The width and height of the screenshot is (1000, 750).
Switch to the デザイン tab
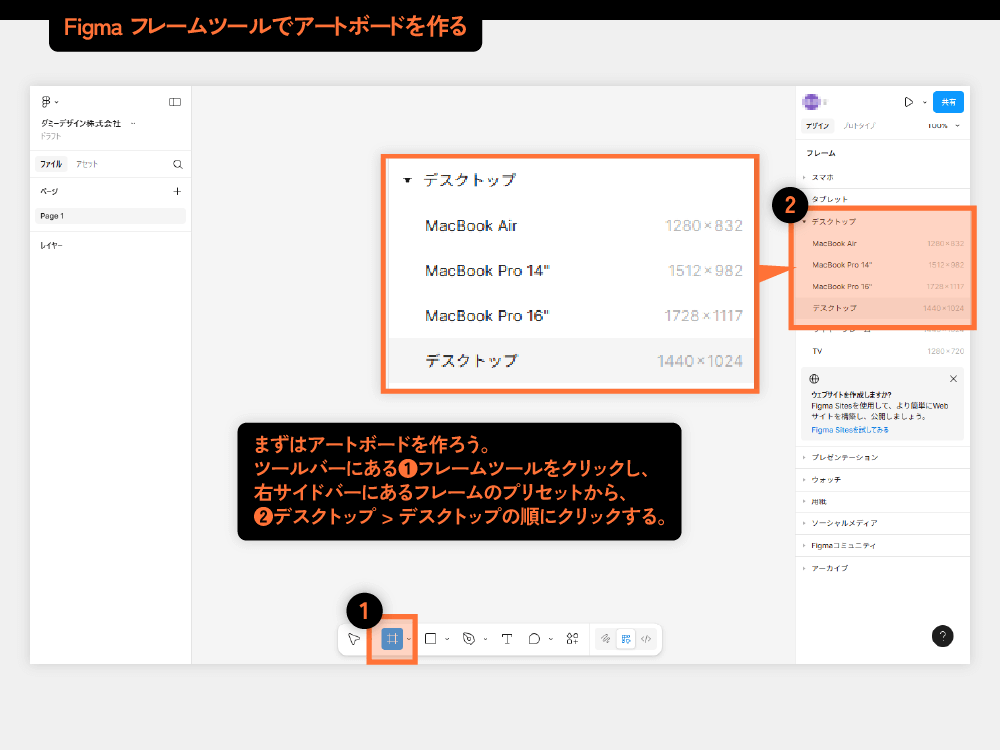point(817,126)
